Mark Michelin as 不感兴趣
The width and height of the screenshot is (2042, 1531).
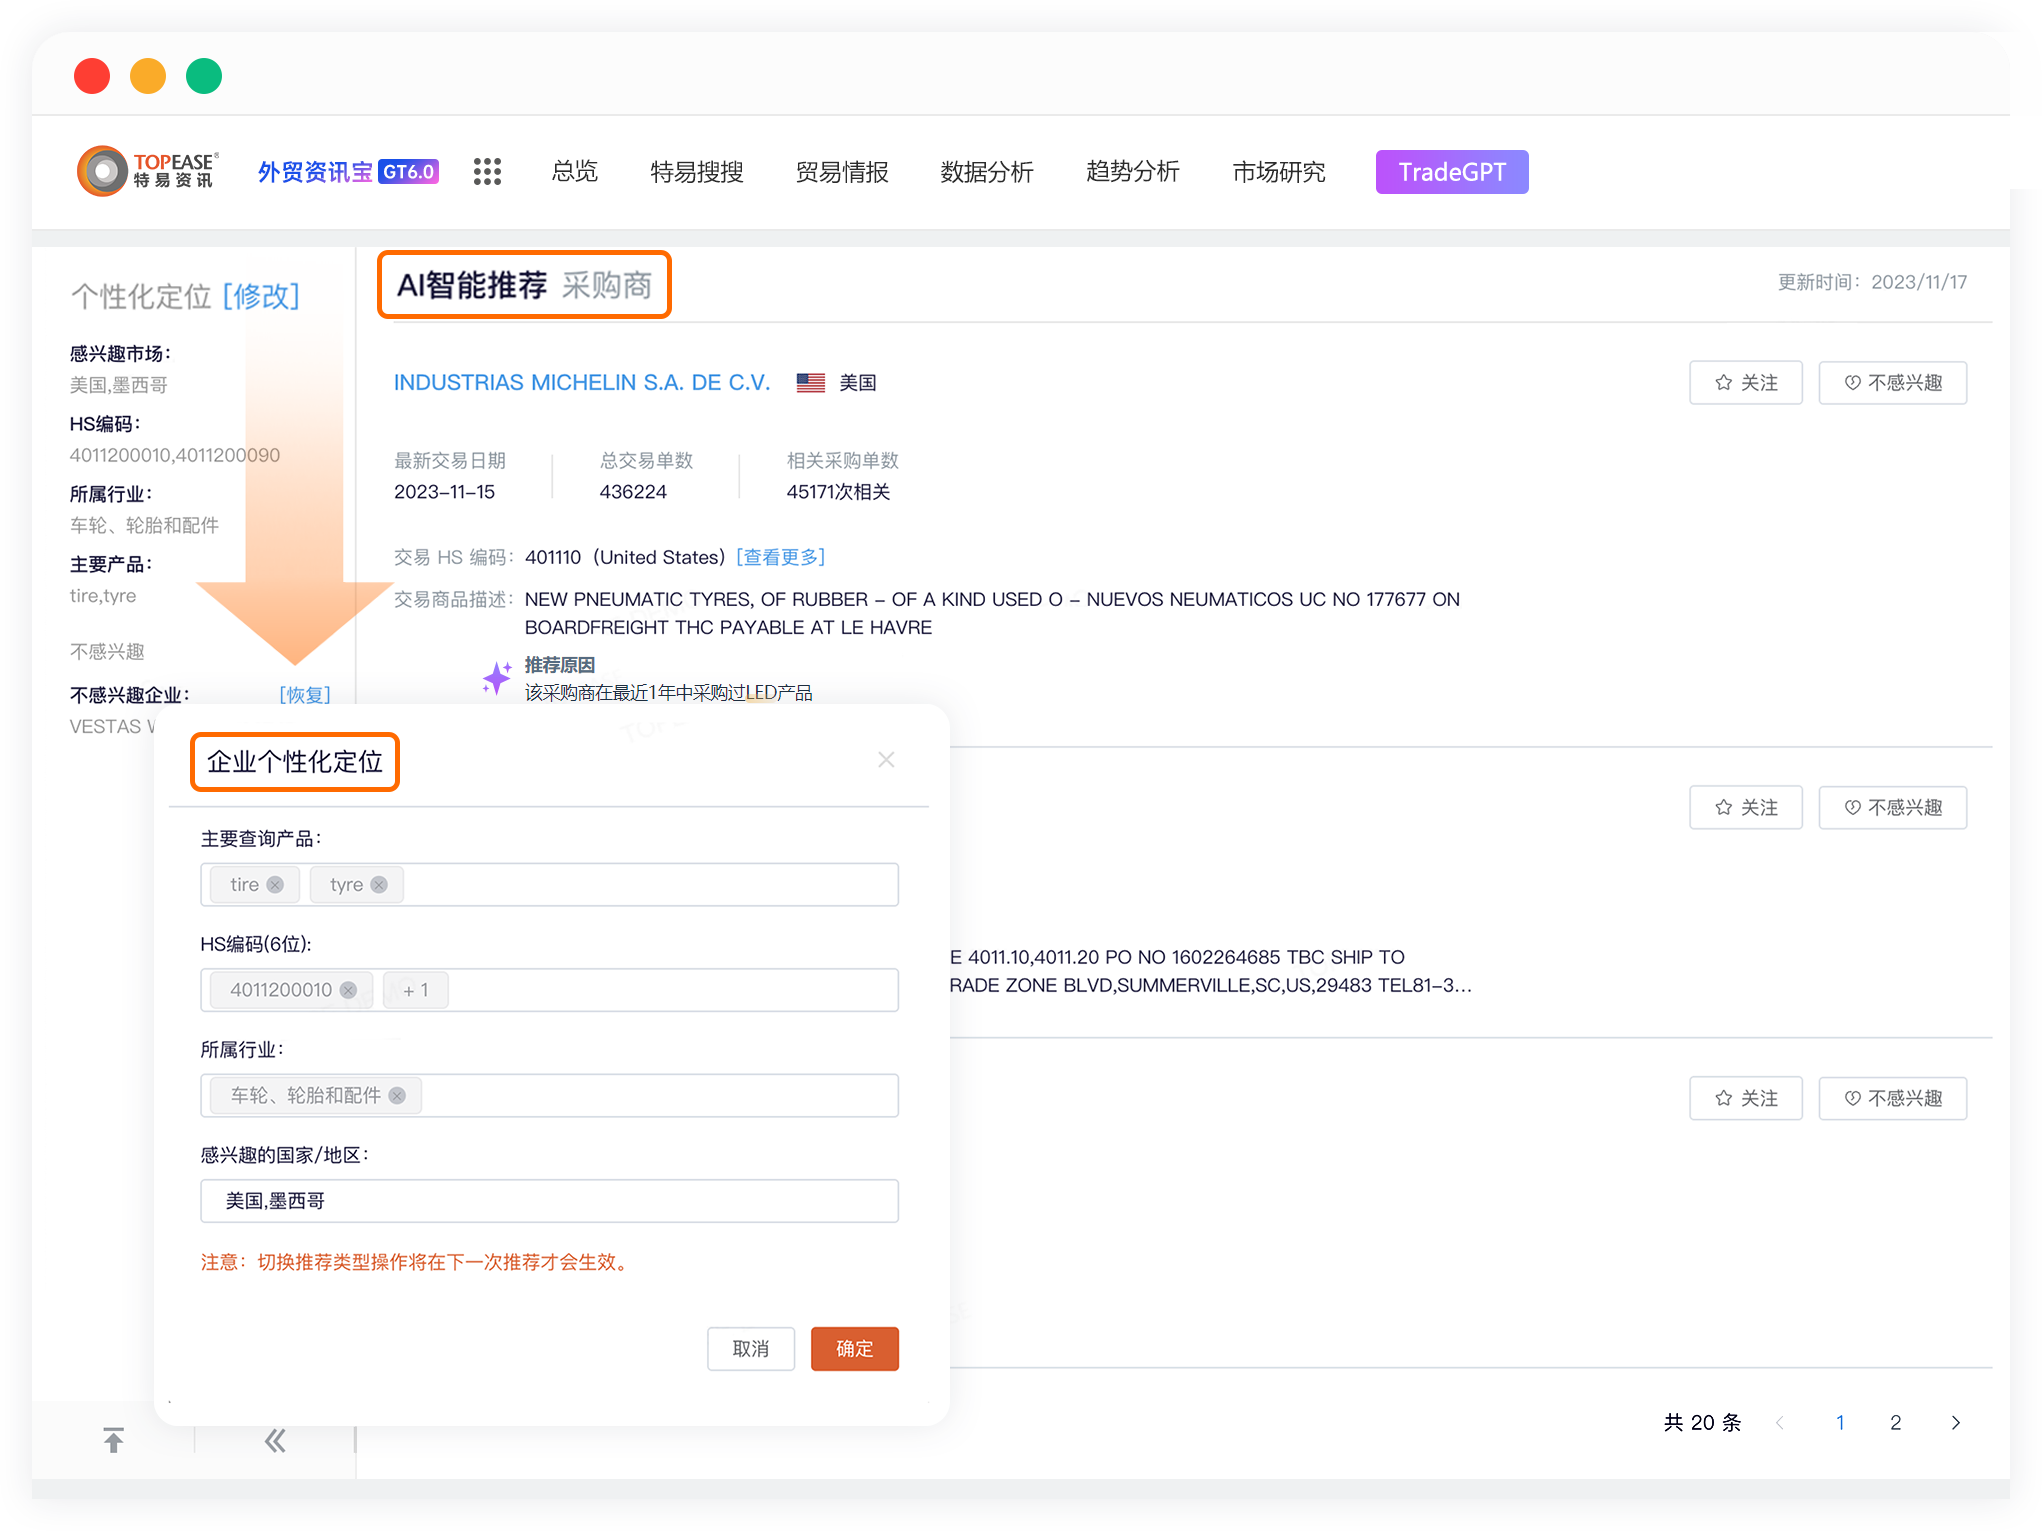click(x=1892, y=383)
